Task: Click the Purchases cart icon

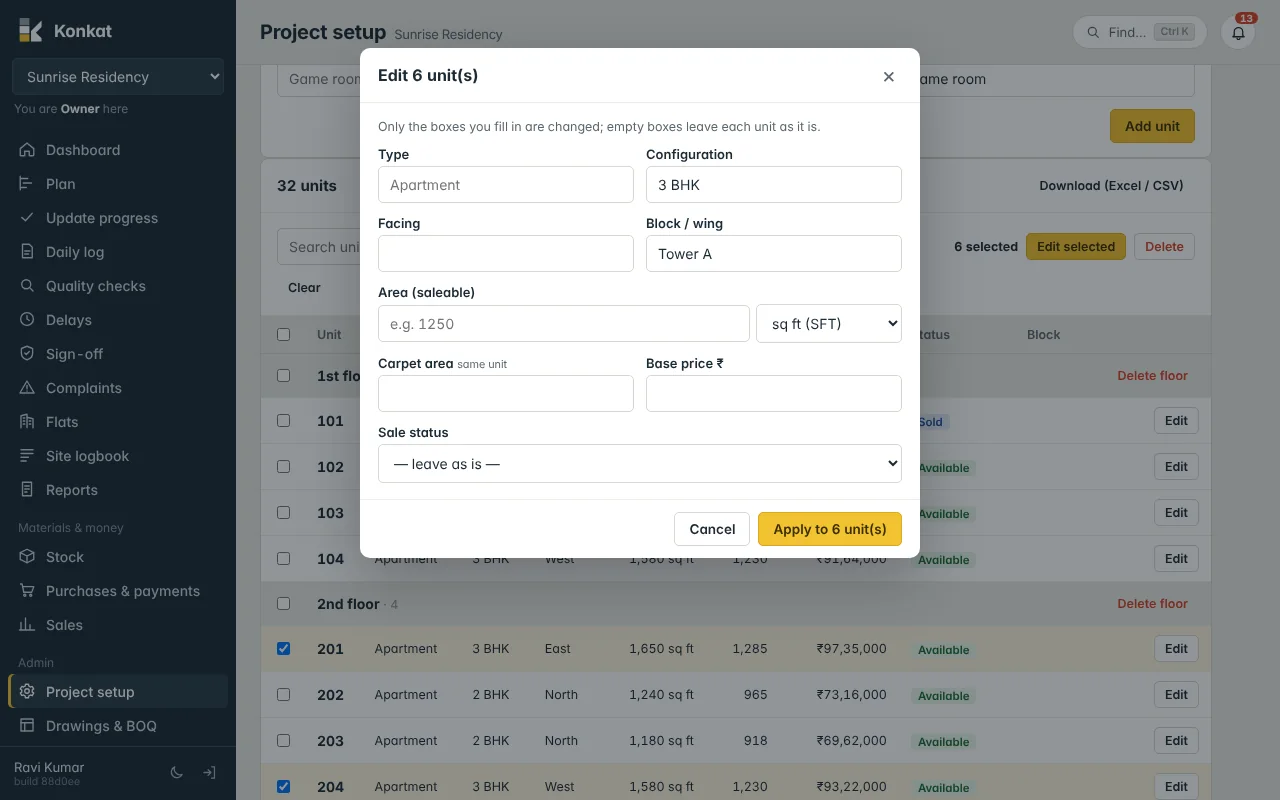Action: [27, 591]
